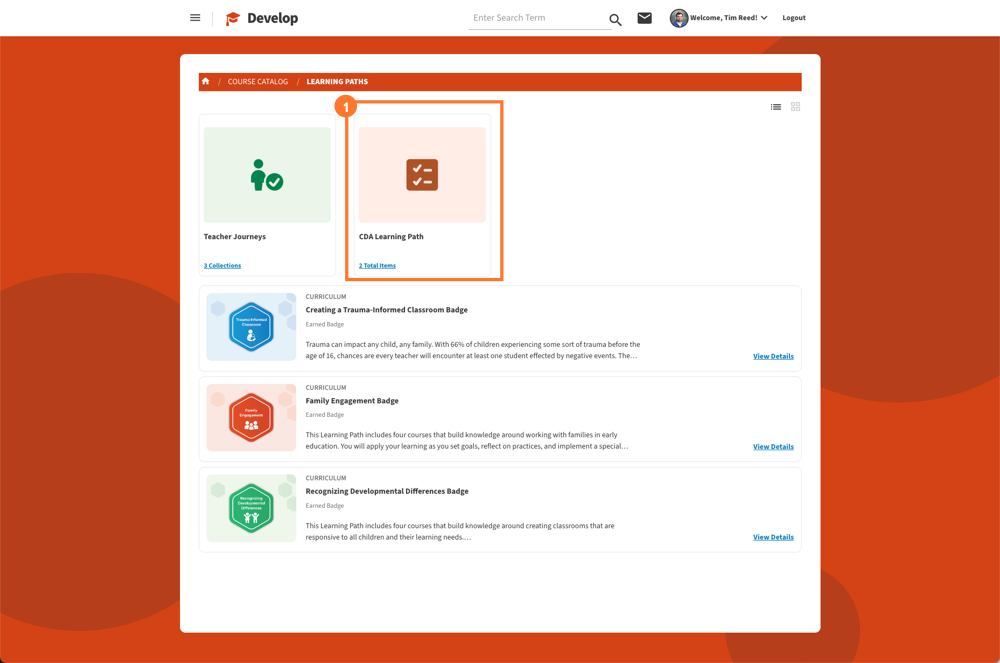The image size is (1000, 663).
Task: Click the Family Engagement badge image
Action: [251, 418]
